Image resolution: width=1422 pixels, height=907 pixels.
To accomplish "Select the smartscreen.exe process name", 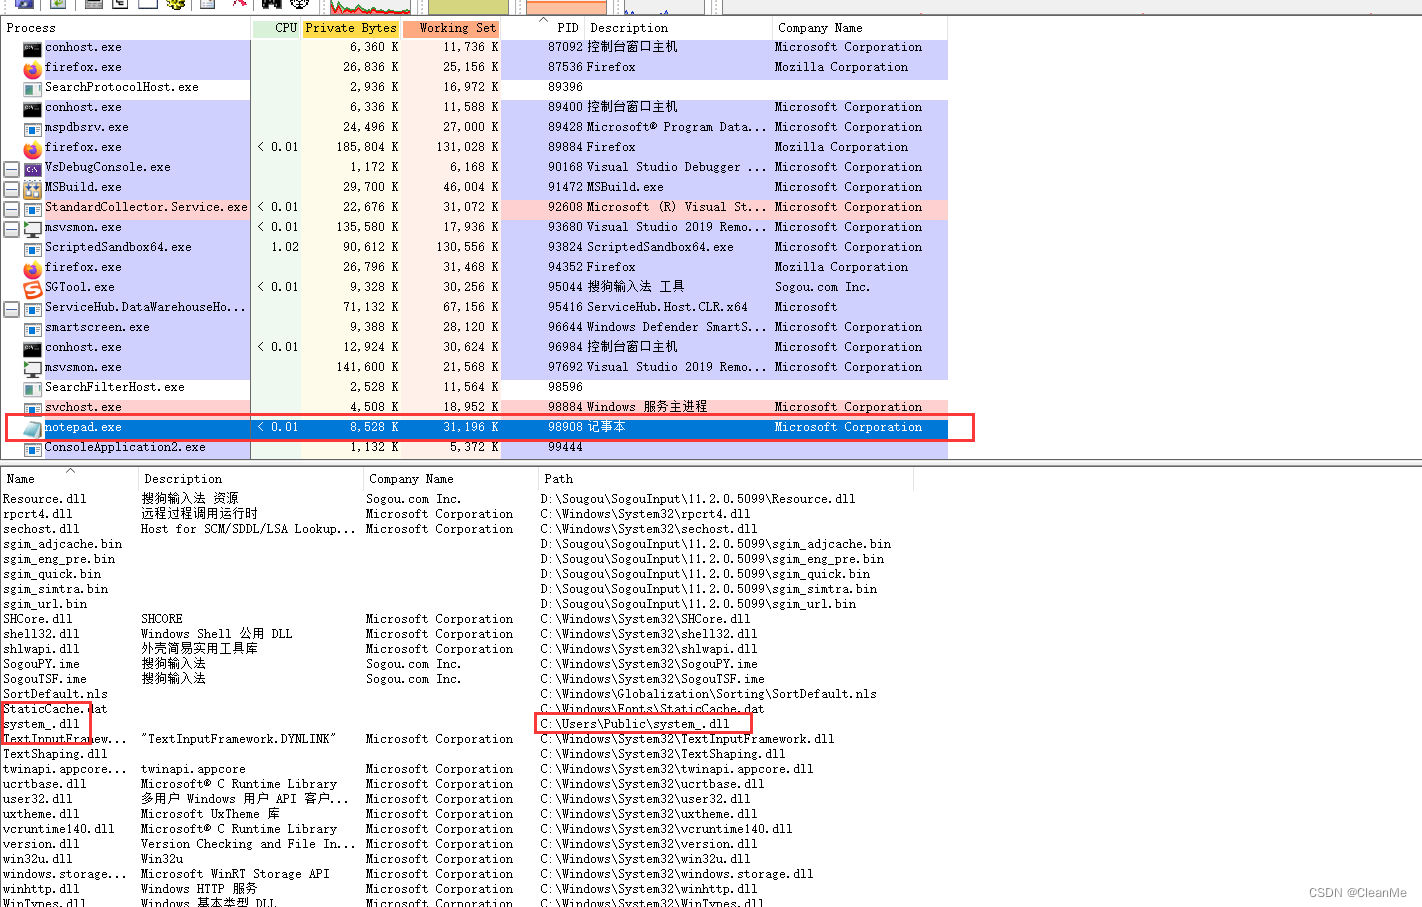I will click(x=97, y=327).
